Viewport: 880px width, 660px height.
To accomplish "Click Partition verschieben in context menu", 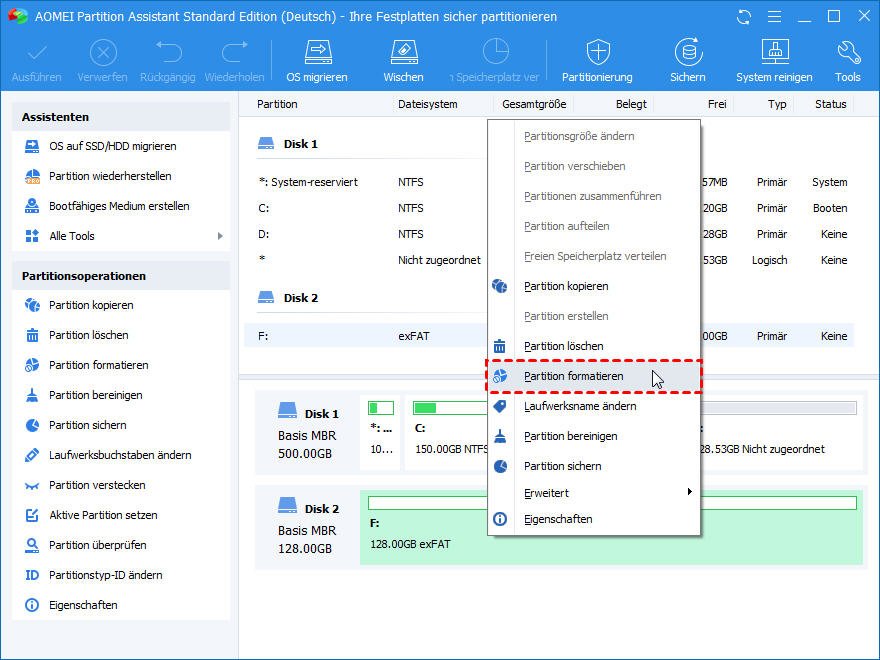I will pos(594,166).
